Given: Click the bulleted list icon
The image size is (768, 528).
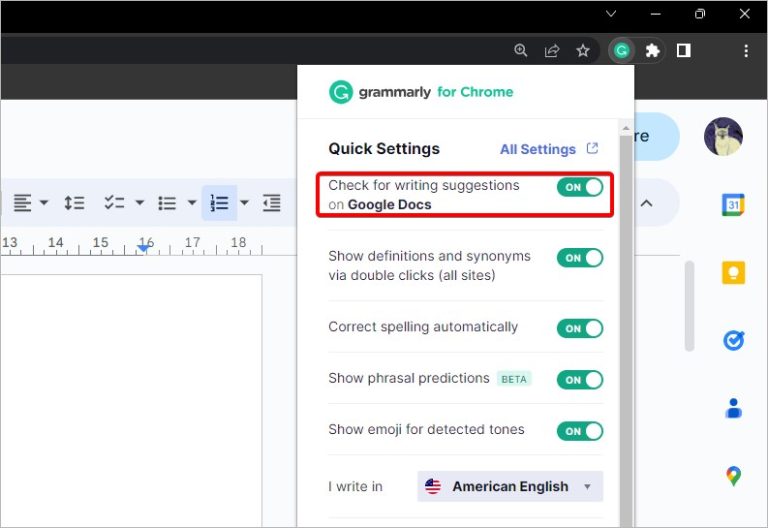Looking at the screenshot, I should (167, 202).
